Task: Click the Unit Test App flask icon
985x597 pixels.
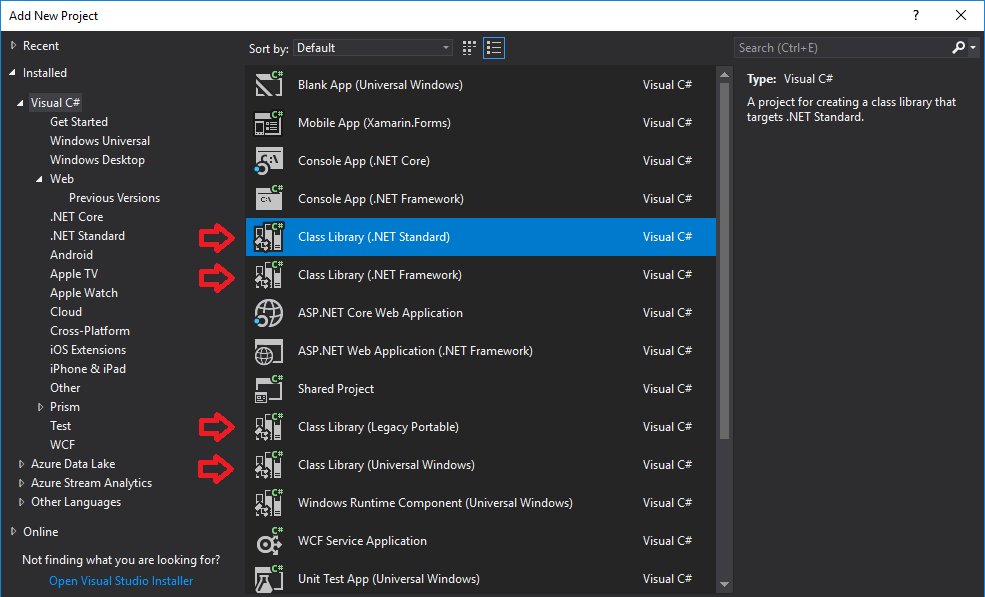Action: 269,579
